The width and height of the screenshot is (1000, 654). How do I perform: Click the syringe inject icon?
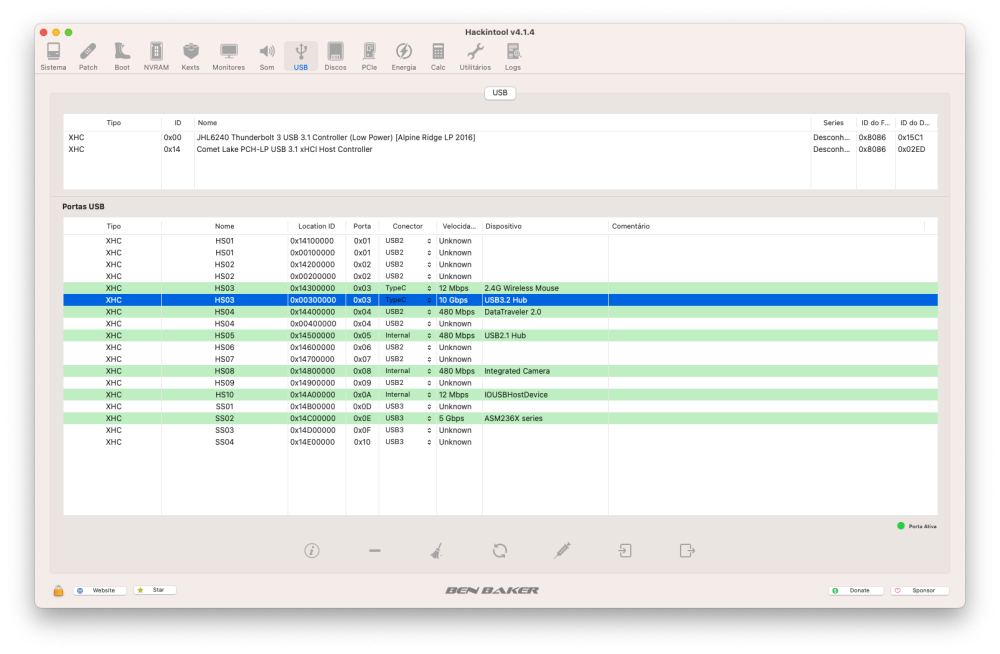562,551
